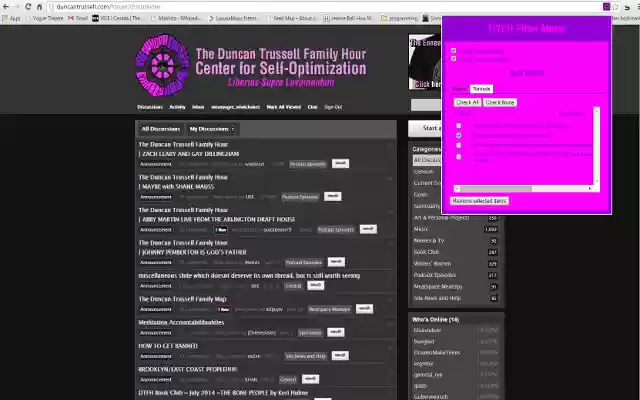Select the All Discussions tab
The width and height of the screenshot is (640, 400).
161,129
